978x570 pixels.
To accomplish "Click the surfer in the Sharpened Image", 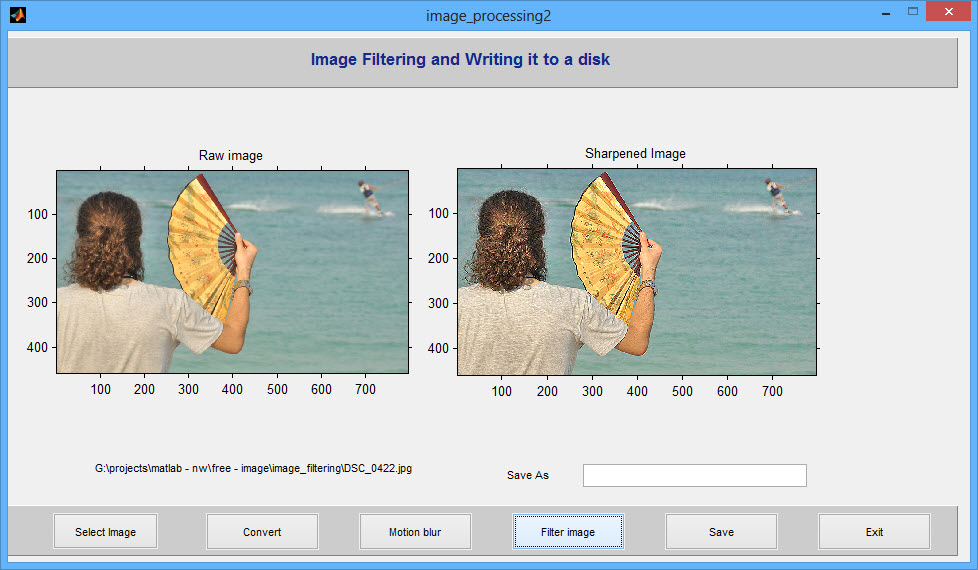I will tap(778, 196).
